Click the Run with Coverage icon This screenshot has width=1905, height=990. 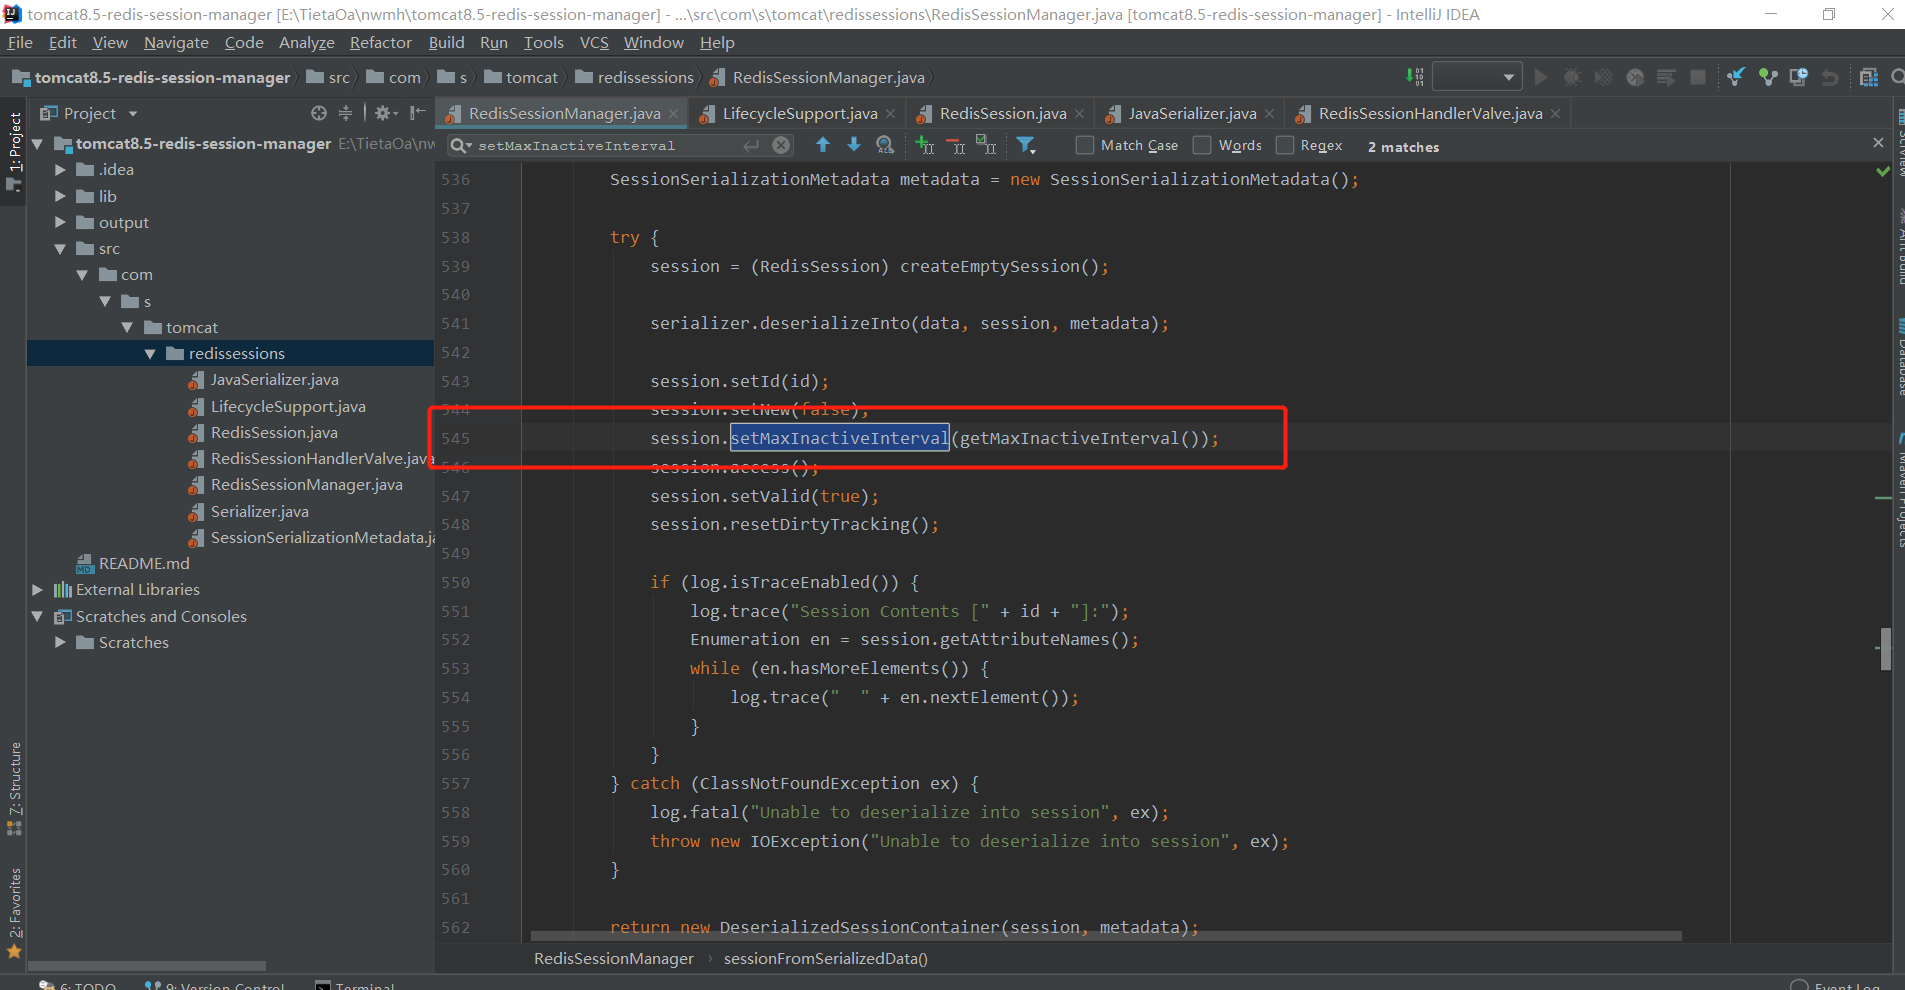pos(1603,77)
